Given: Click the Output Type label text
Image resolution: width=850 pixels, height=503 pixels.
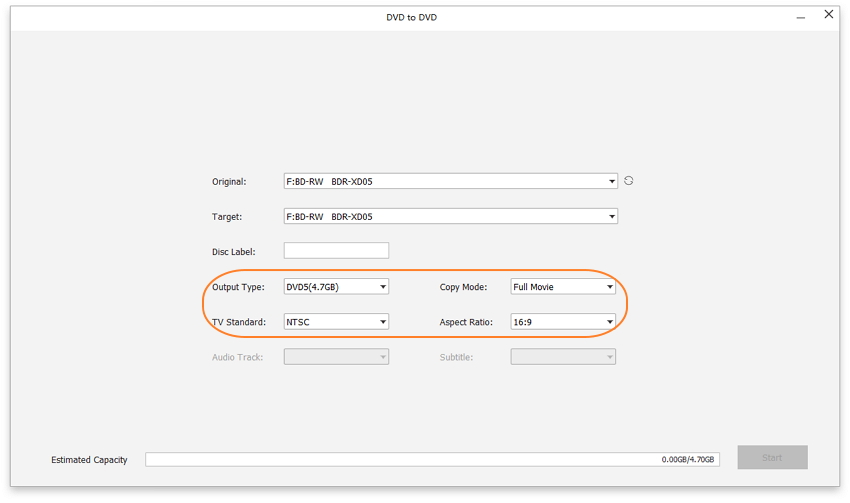Looking at the screenshot, I should coord(238,287).
